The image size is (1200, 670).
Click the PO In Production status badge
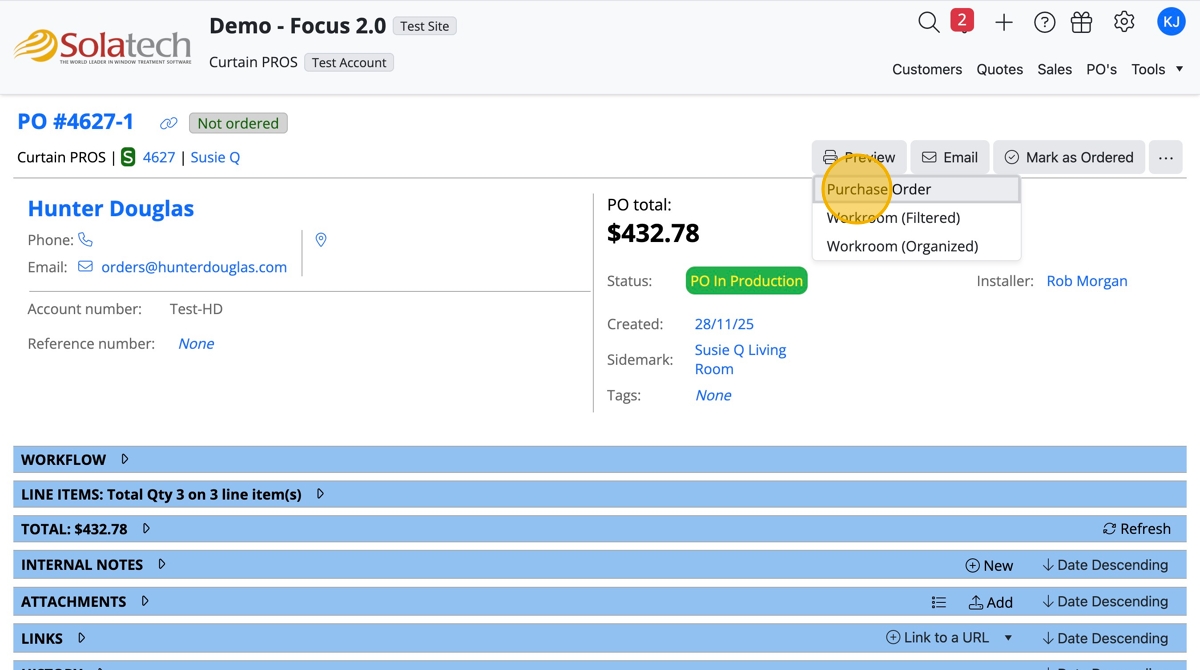[746, 281]
